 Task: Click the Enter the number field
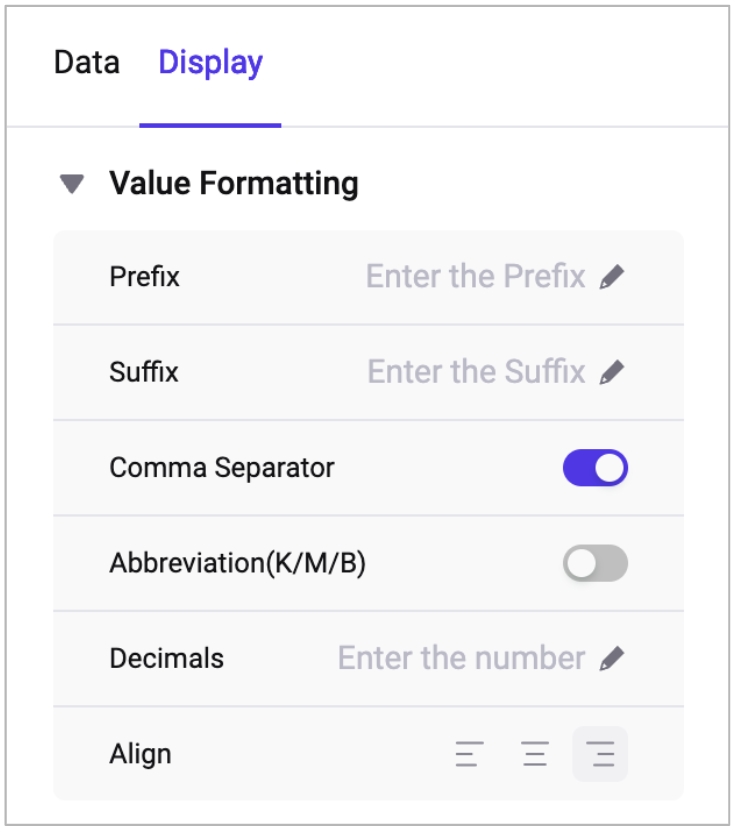tap(461, 658)
